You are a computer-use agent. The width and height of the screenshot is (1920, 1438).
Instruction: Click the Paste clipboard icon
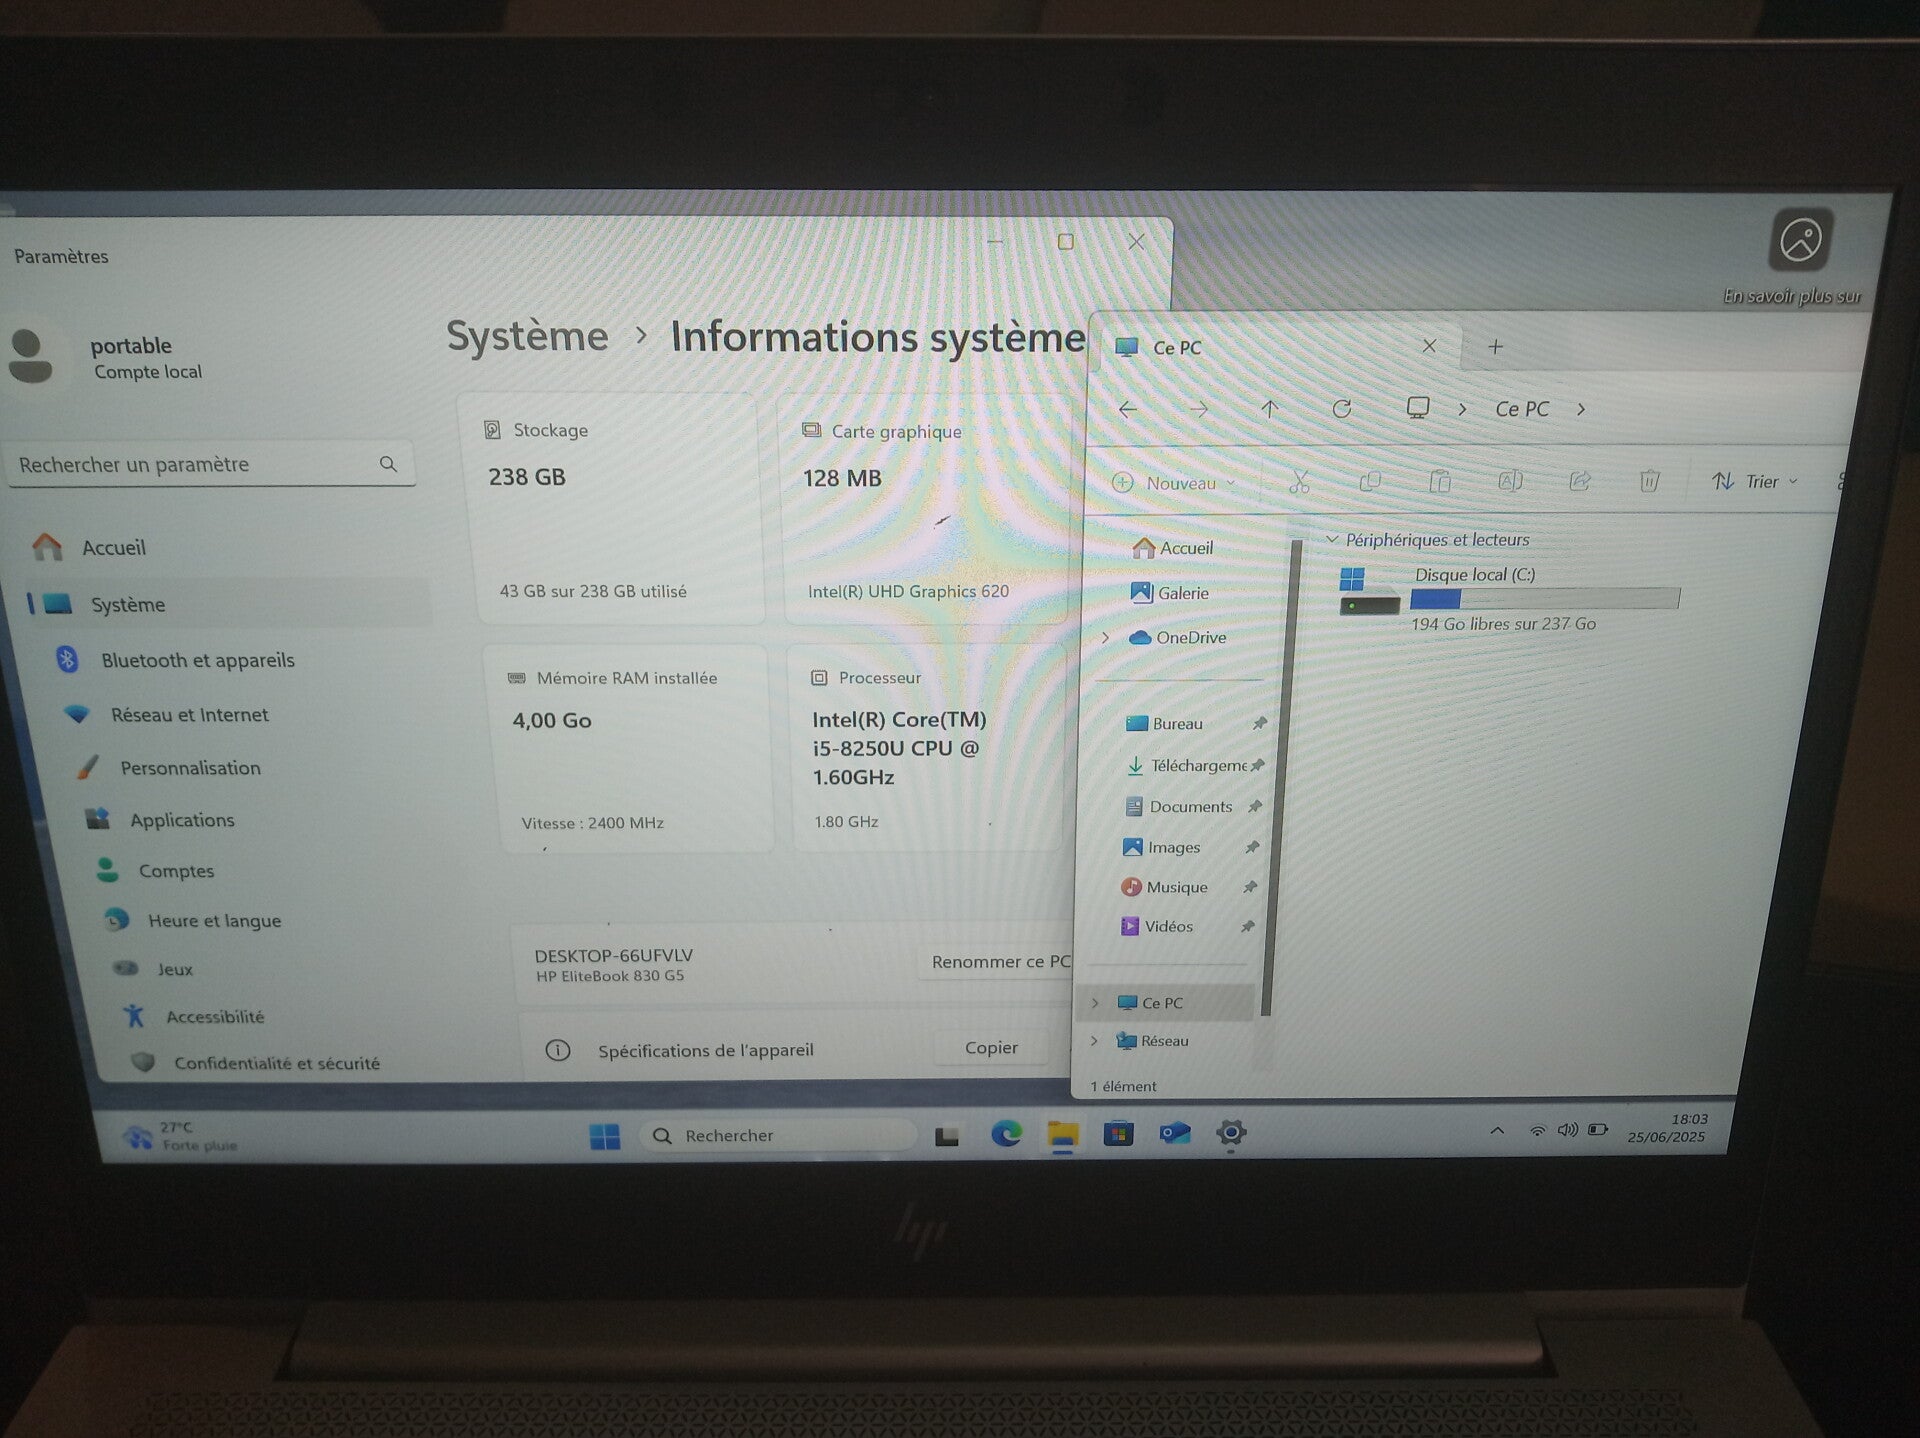pos(1440,482)
